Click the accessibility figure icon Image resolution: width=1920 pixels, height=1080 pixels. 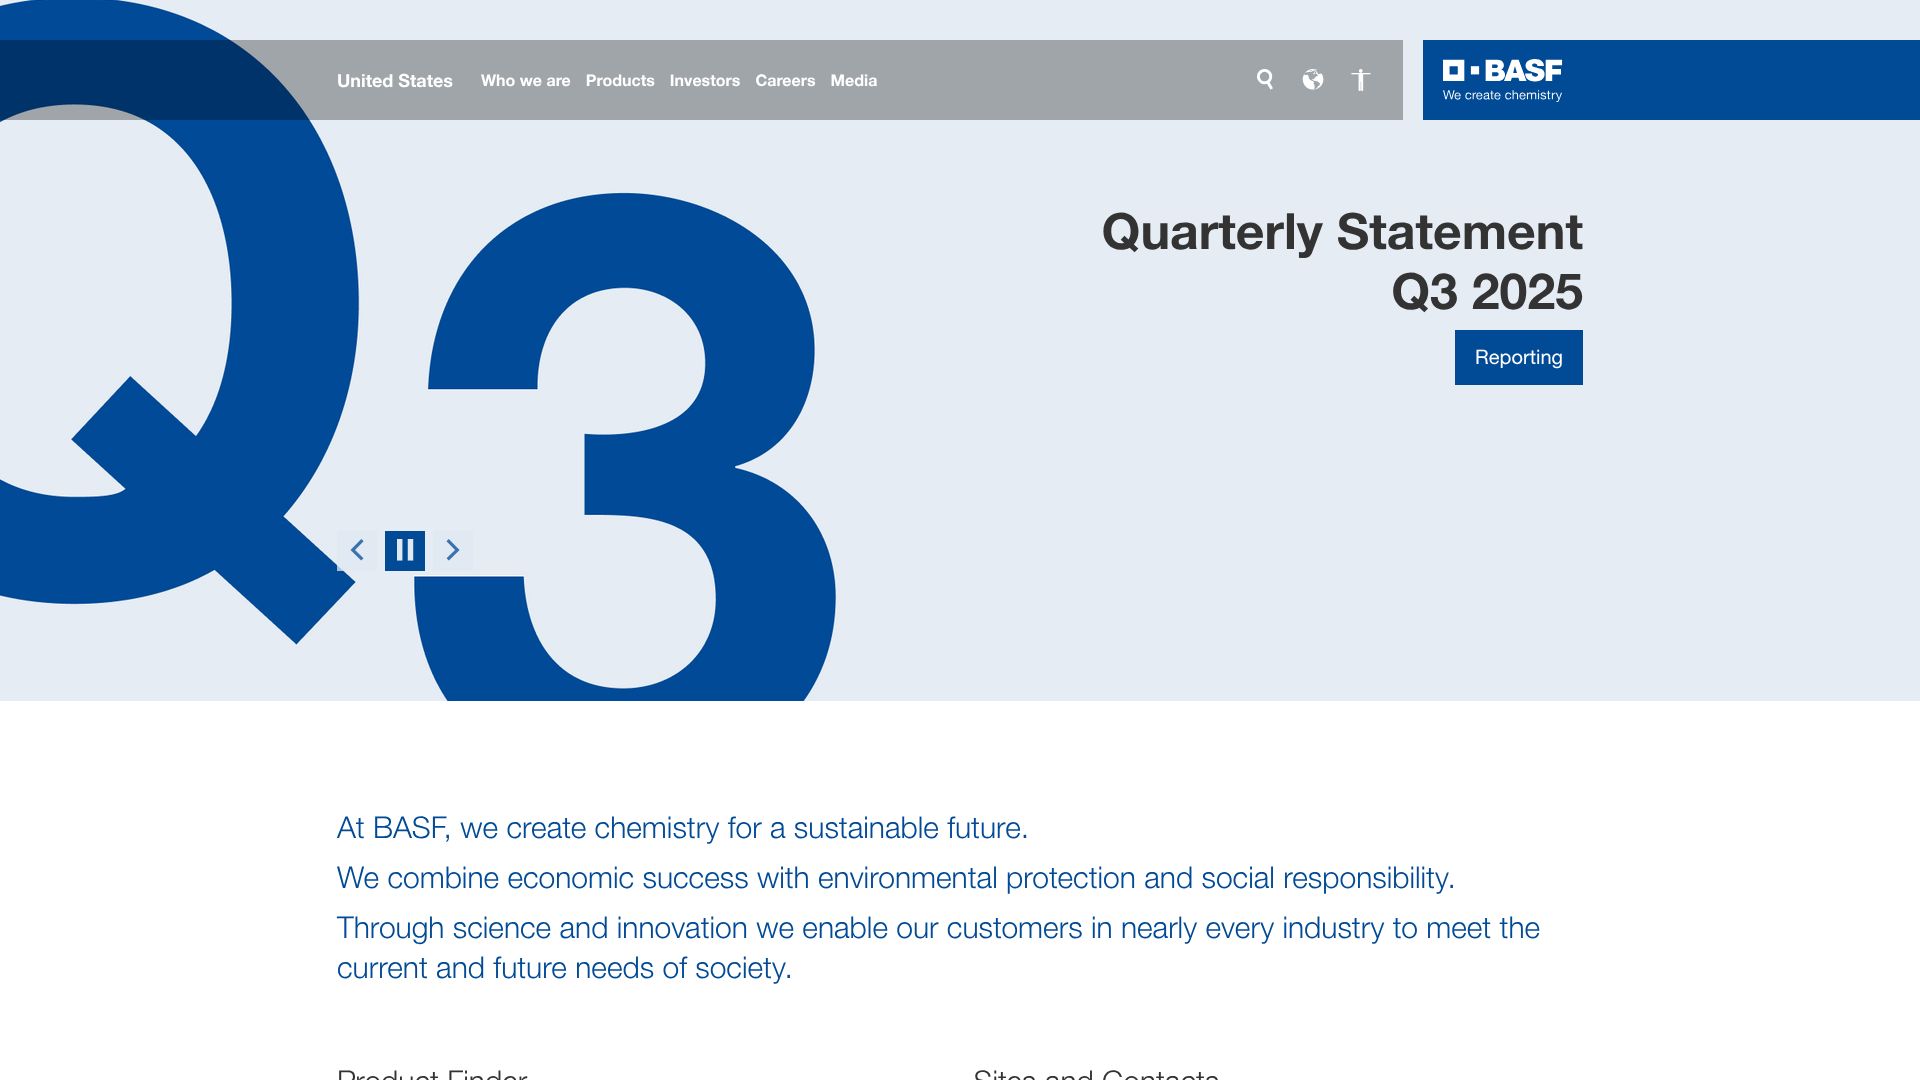click(x=1360, y=80)
